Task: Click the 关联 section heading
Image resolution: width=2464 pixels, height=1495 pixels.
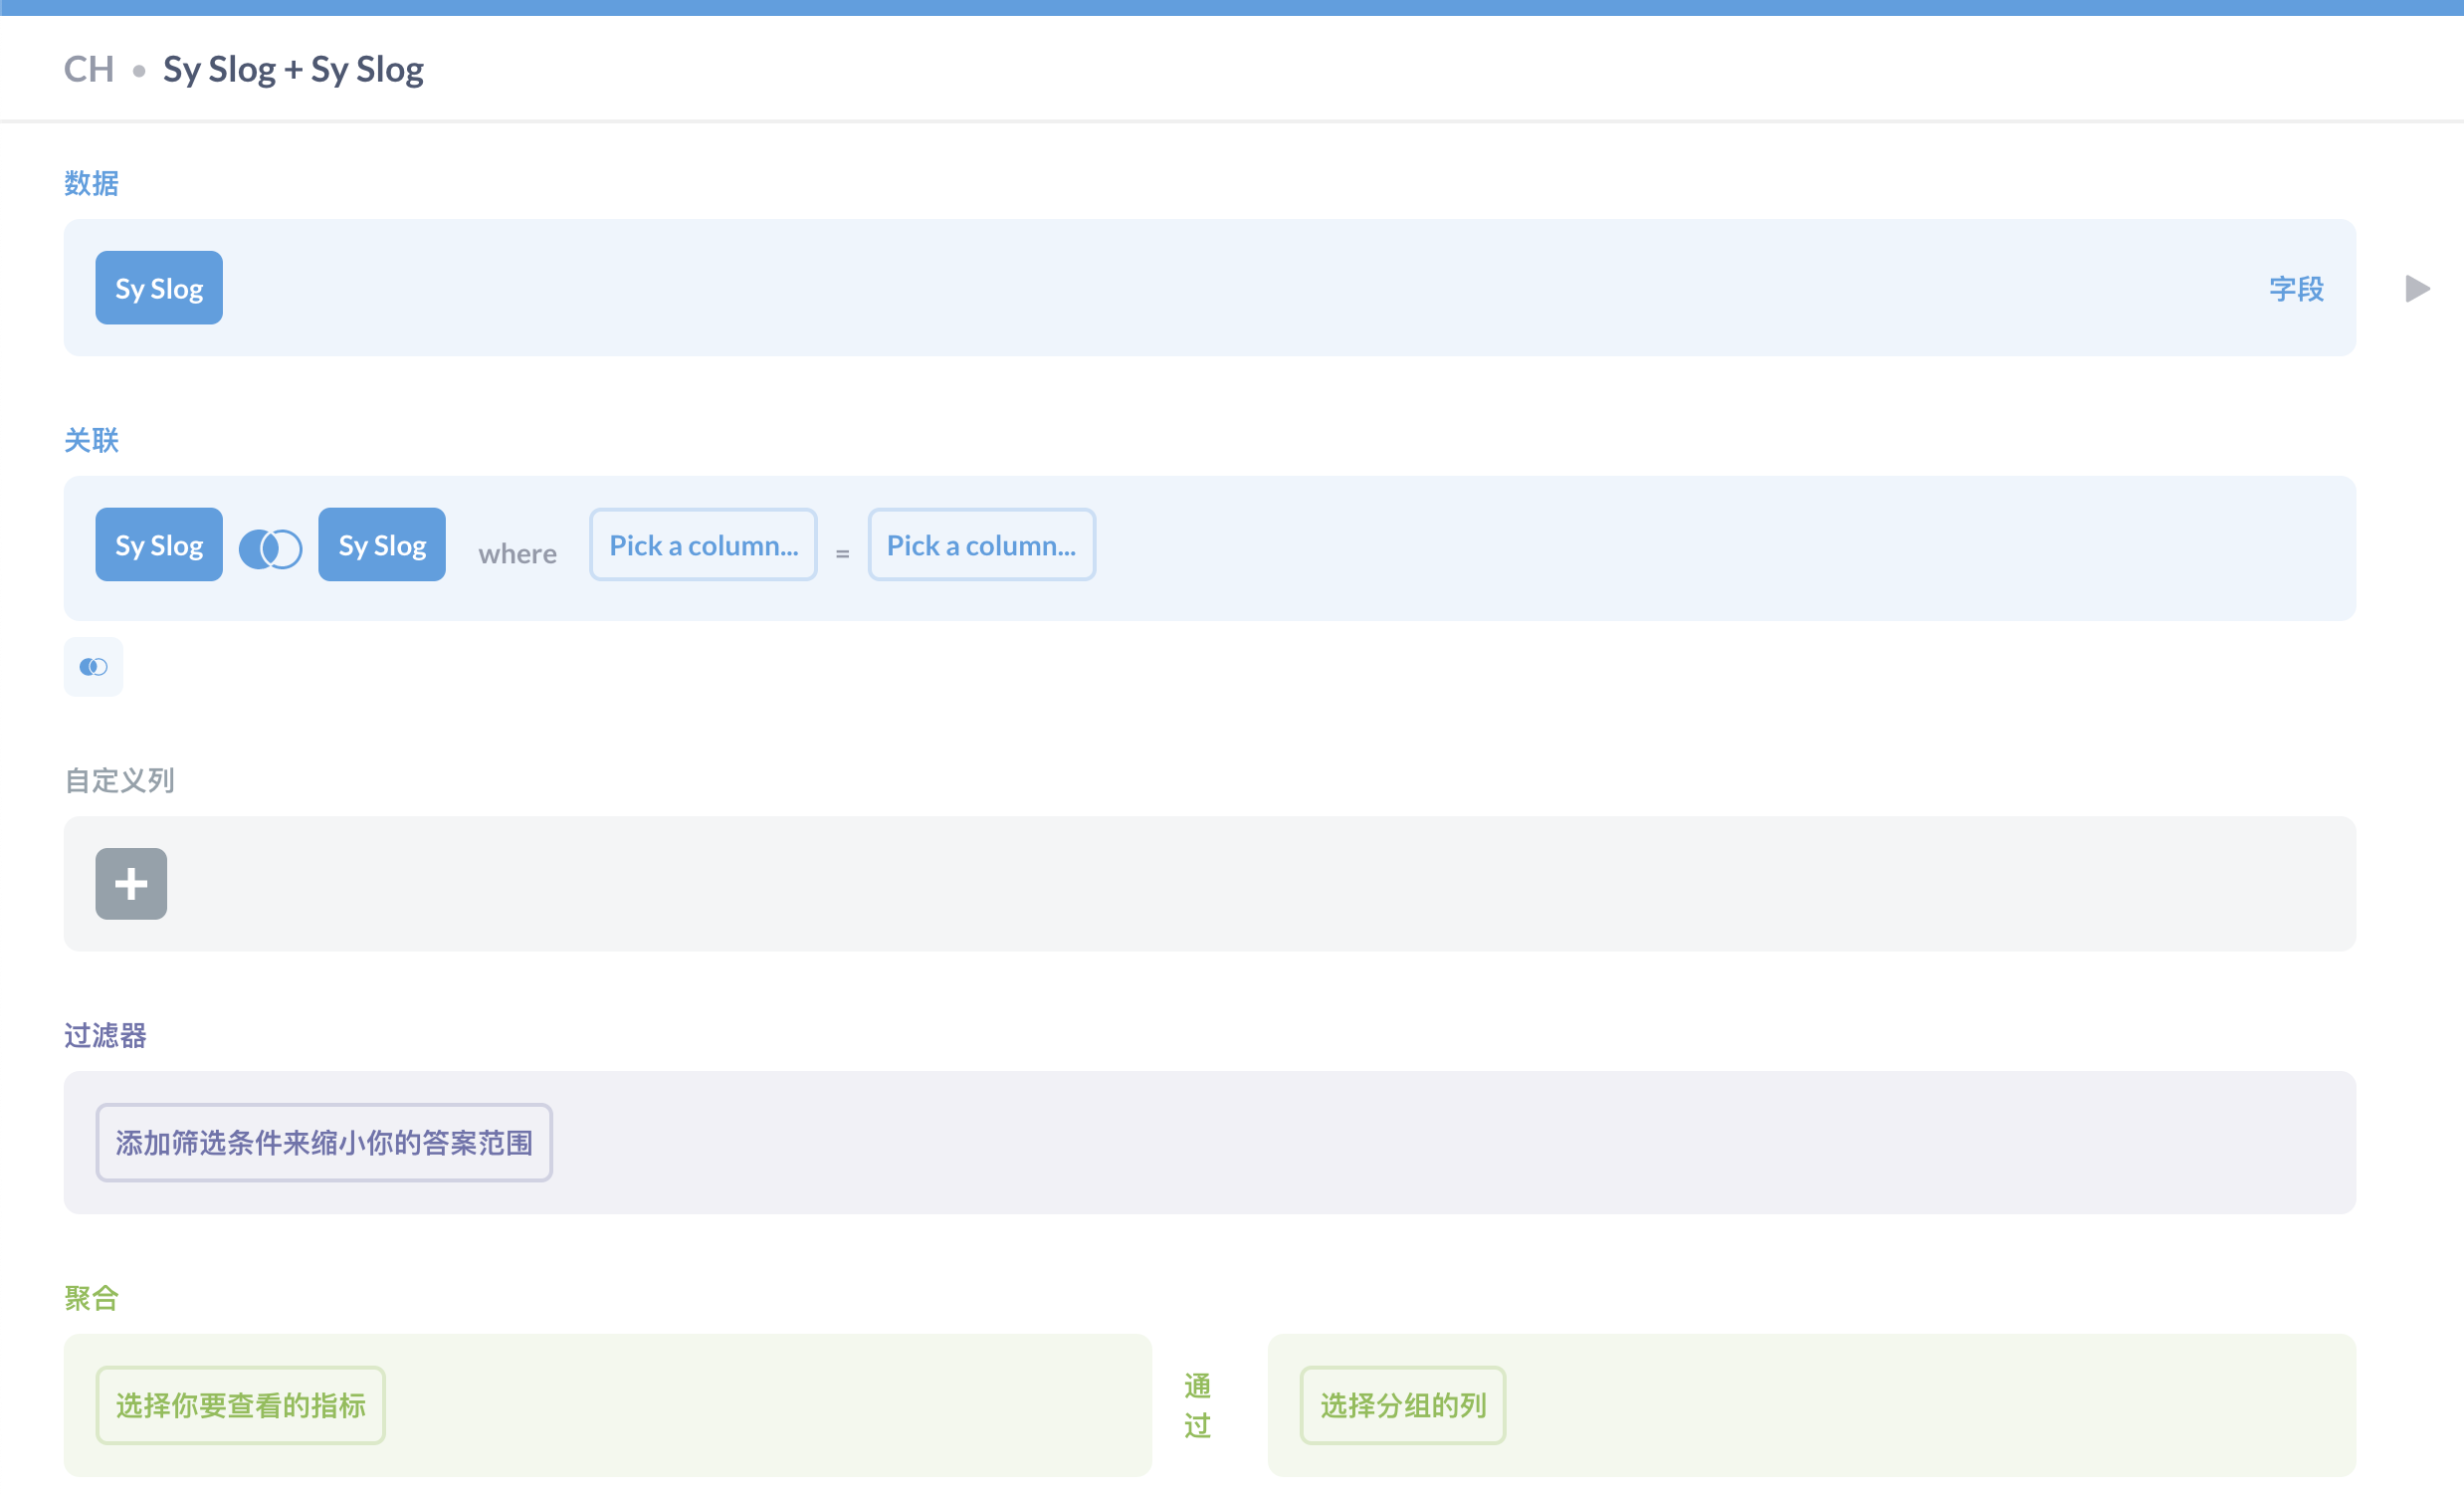Action: point(91,440)
